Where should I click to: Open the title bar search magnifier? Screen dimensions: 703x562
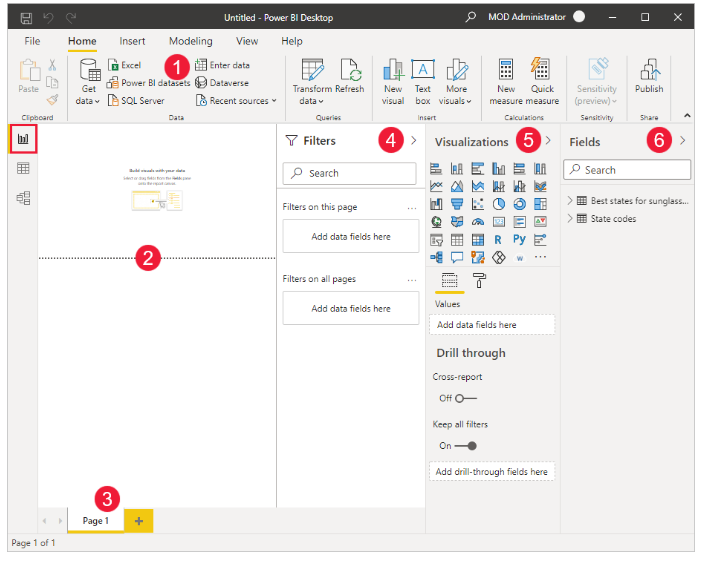tap(470, 17)
